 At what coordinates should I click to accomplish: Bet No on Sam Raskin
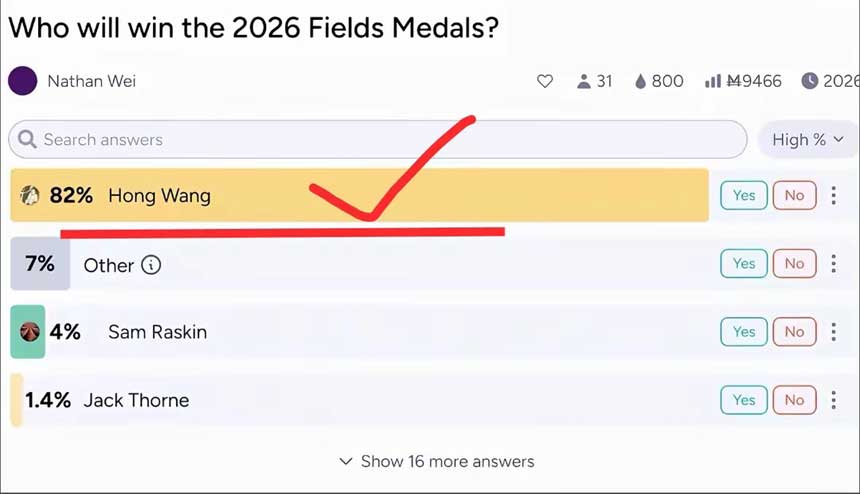794,331
